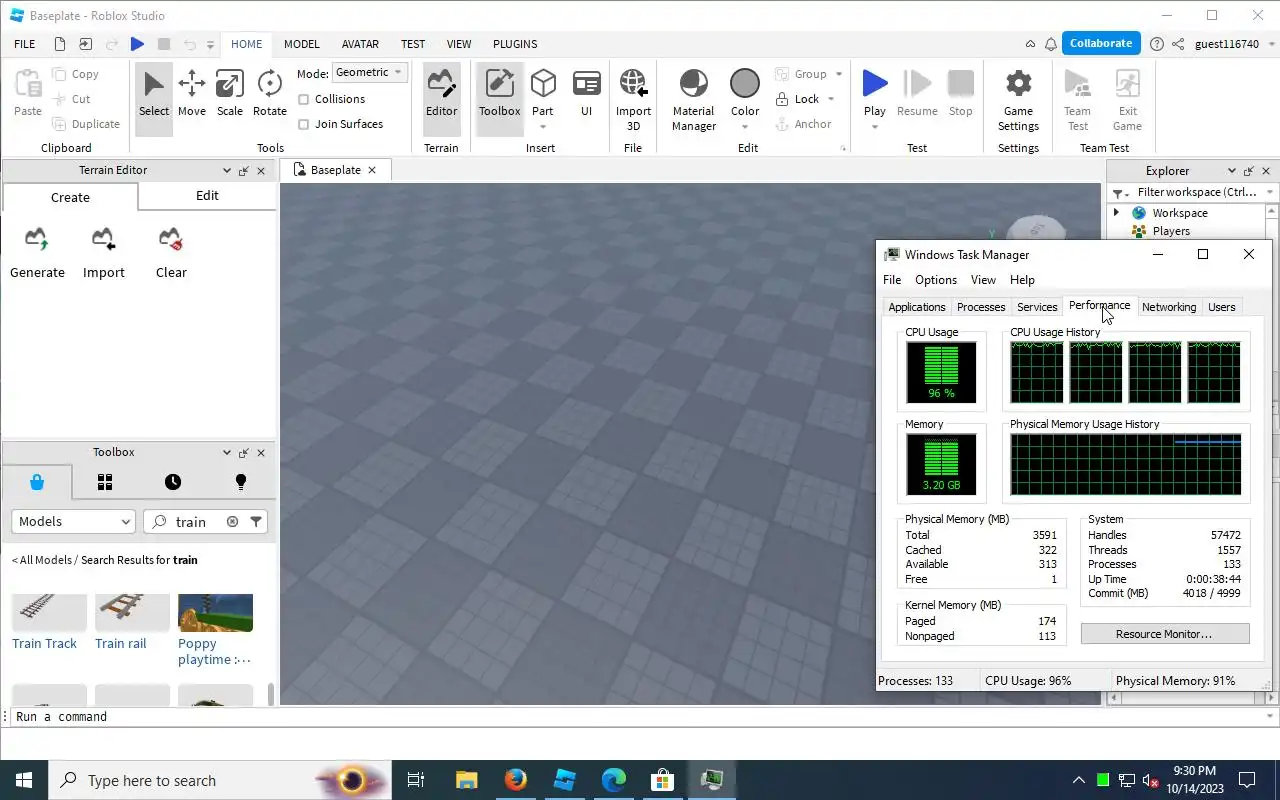Open Microsoft Edge from the taskbar
Screen dimensions: 1280x800
click(x=614, y=780)
